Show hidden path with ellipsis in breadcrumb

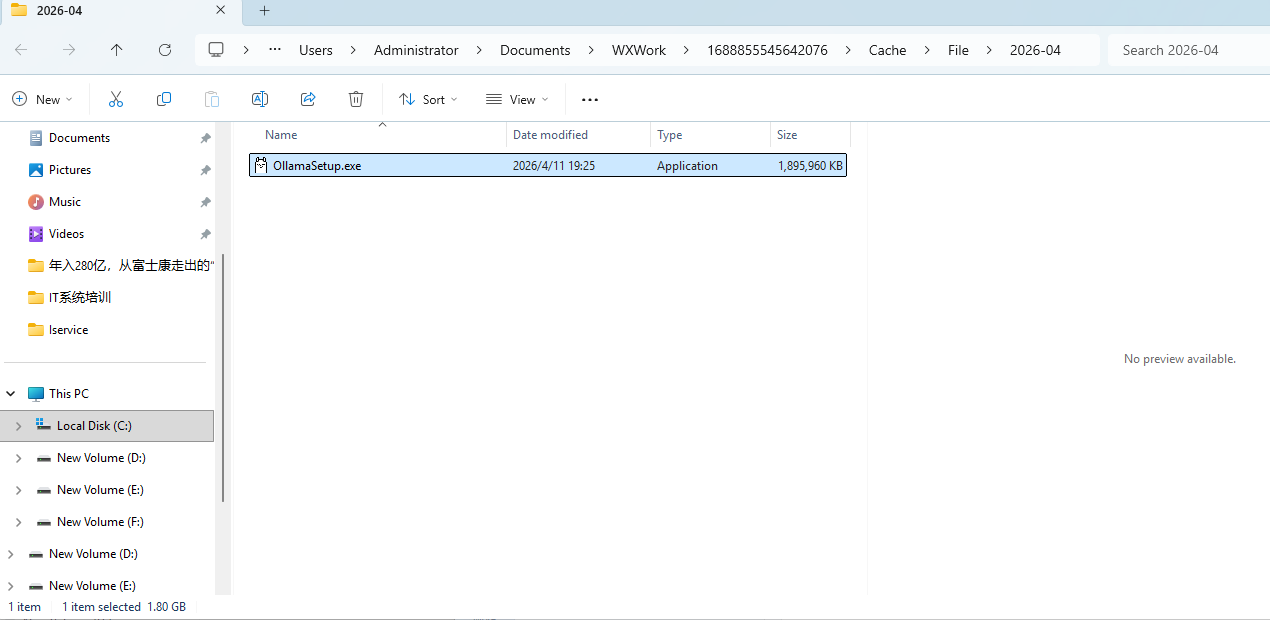[275, 50]
